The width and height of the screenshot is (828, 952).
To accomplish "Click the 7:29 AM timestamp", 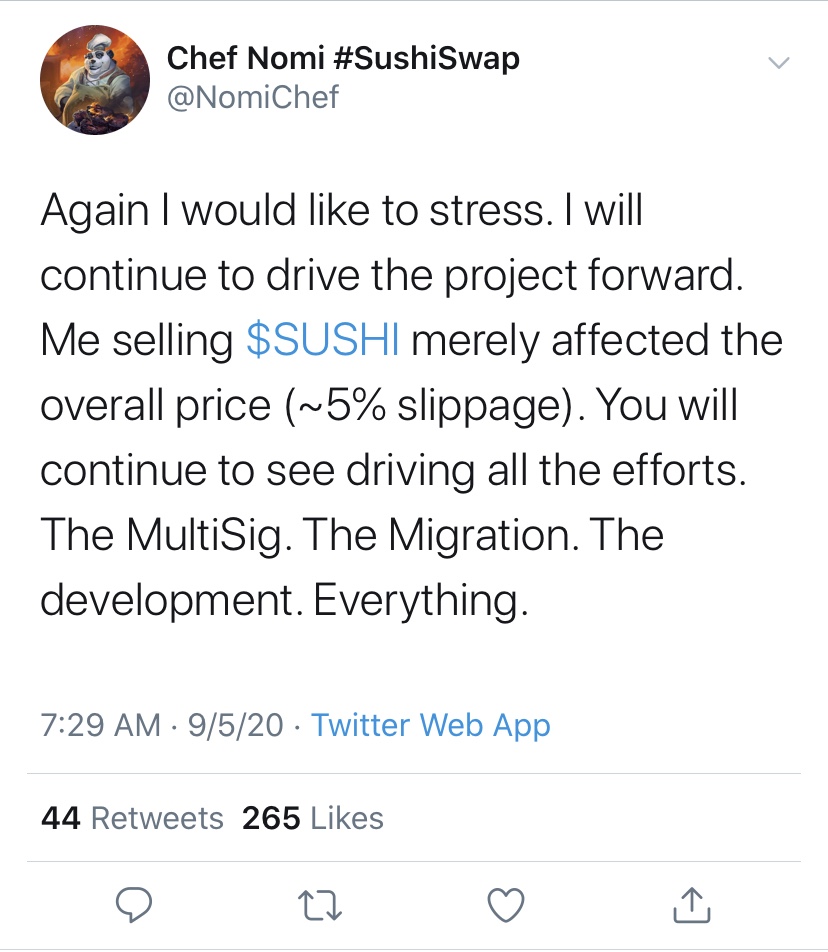I will click(x=100, y=725).
